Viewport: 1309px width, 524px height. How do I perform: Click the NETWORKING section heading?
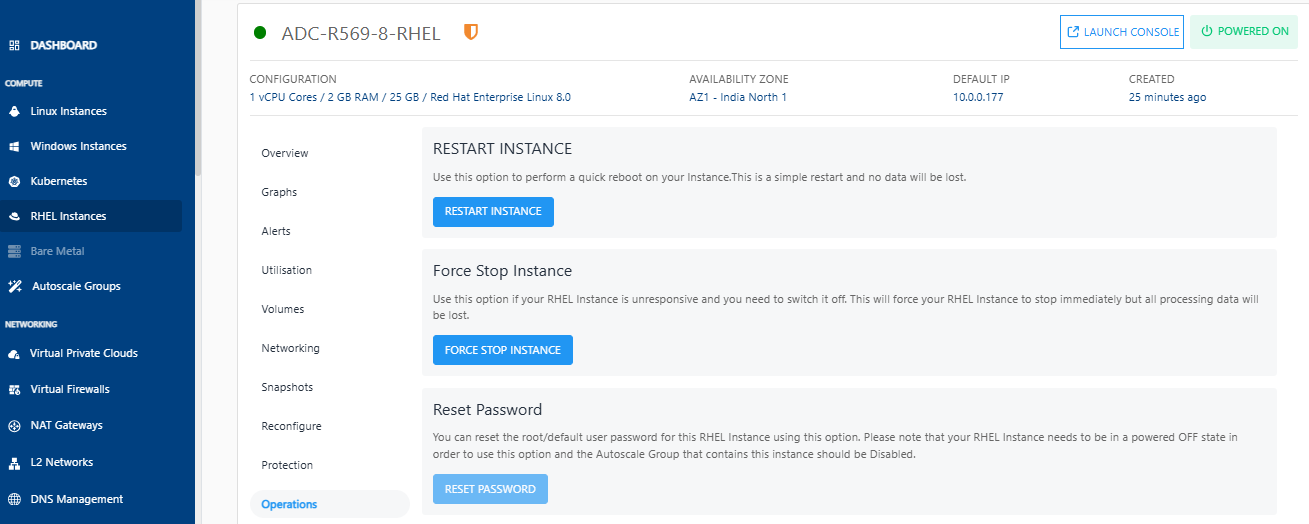(x=31, y=325)
